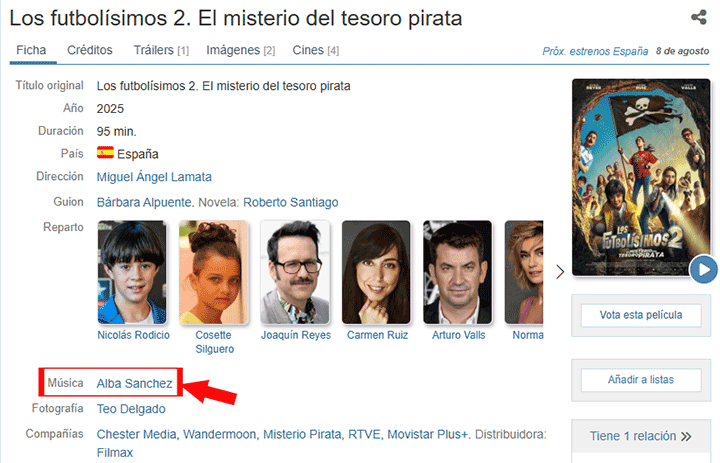Click the share icon at top right
This screenshot has width=720, height=463.
(x=698, y=17)
